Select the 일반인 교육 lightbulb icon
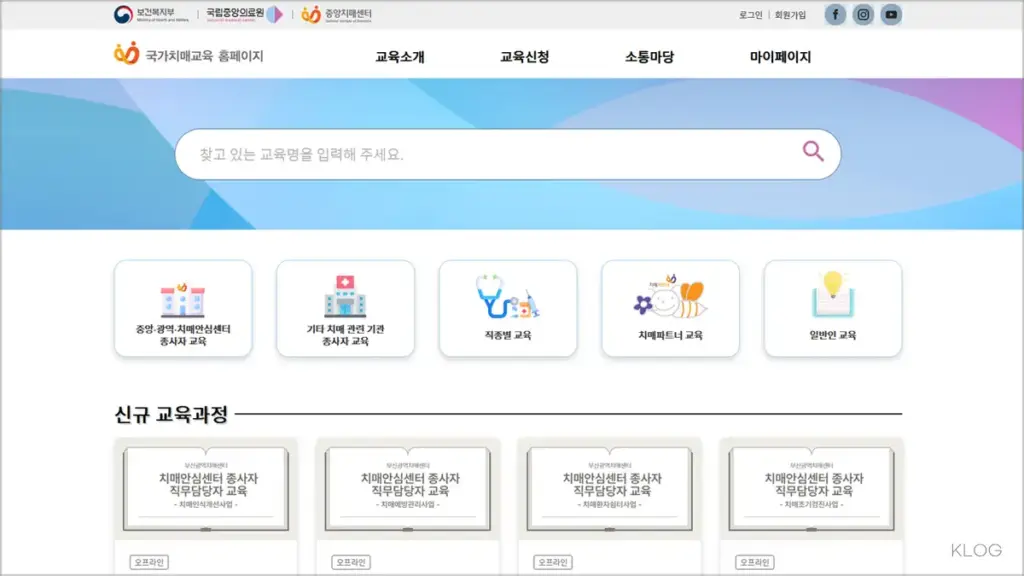Screen dimensions: 1024x576 832,295
